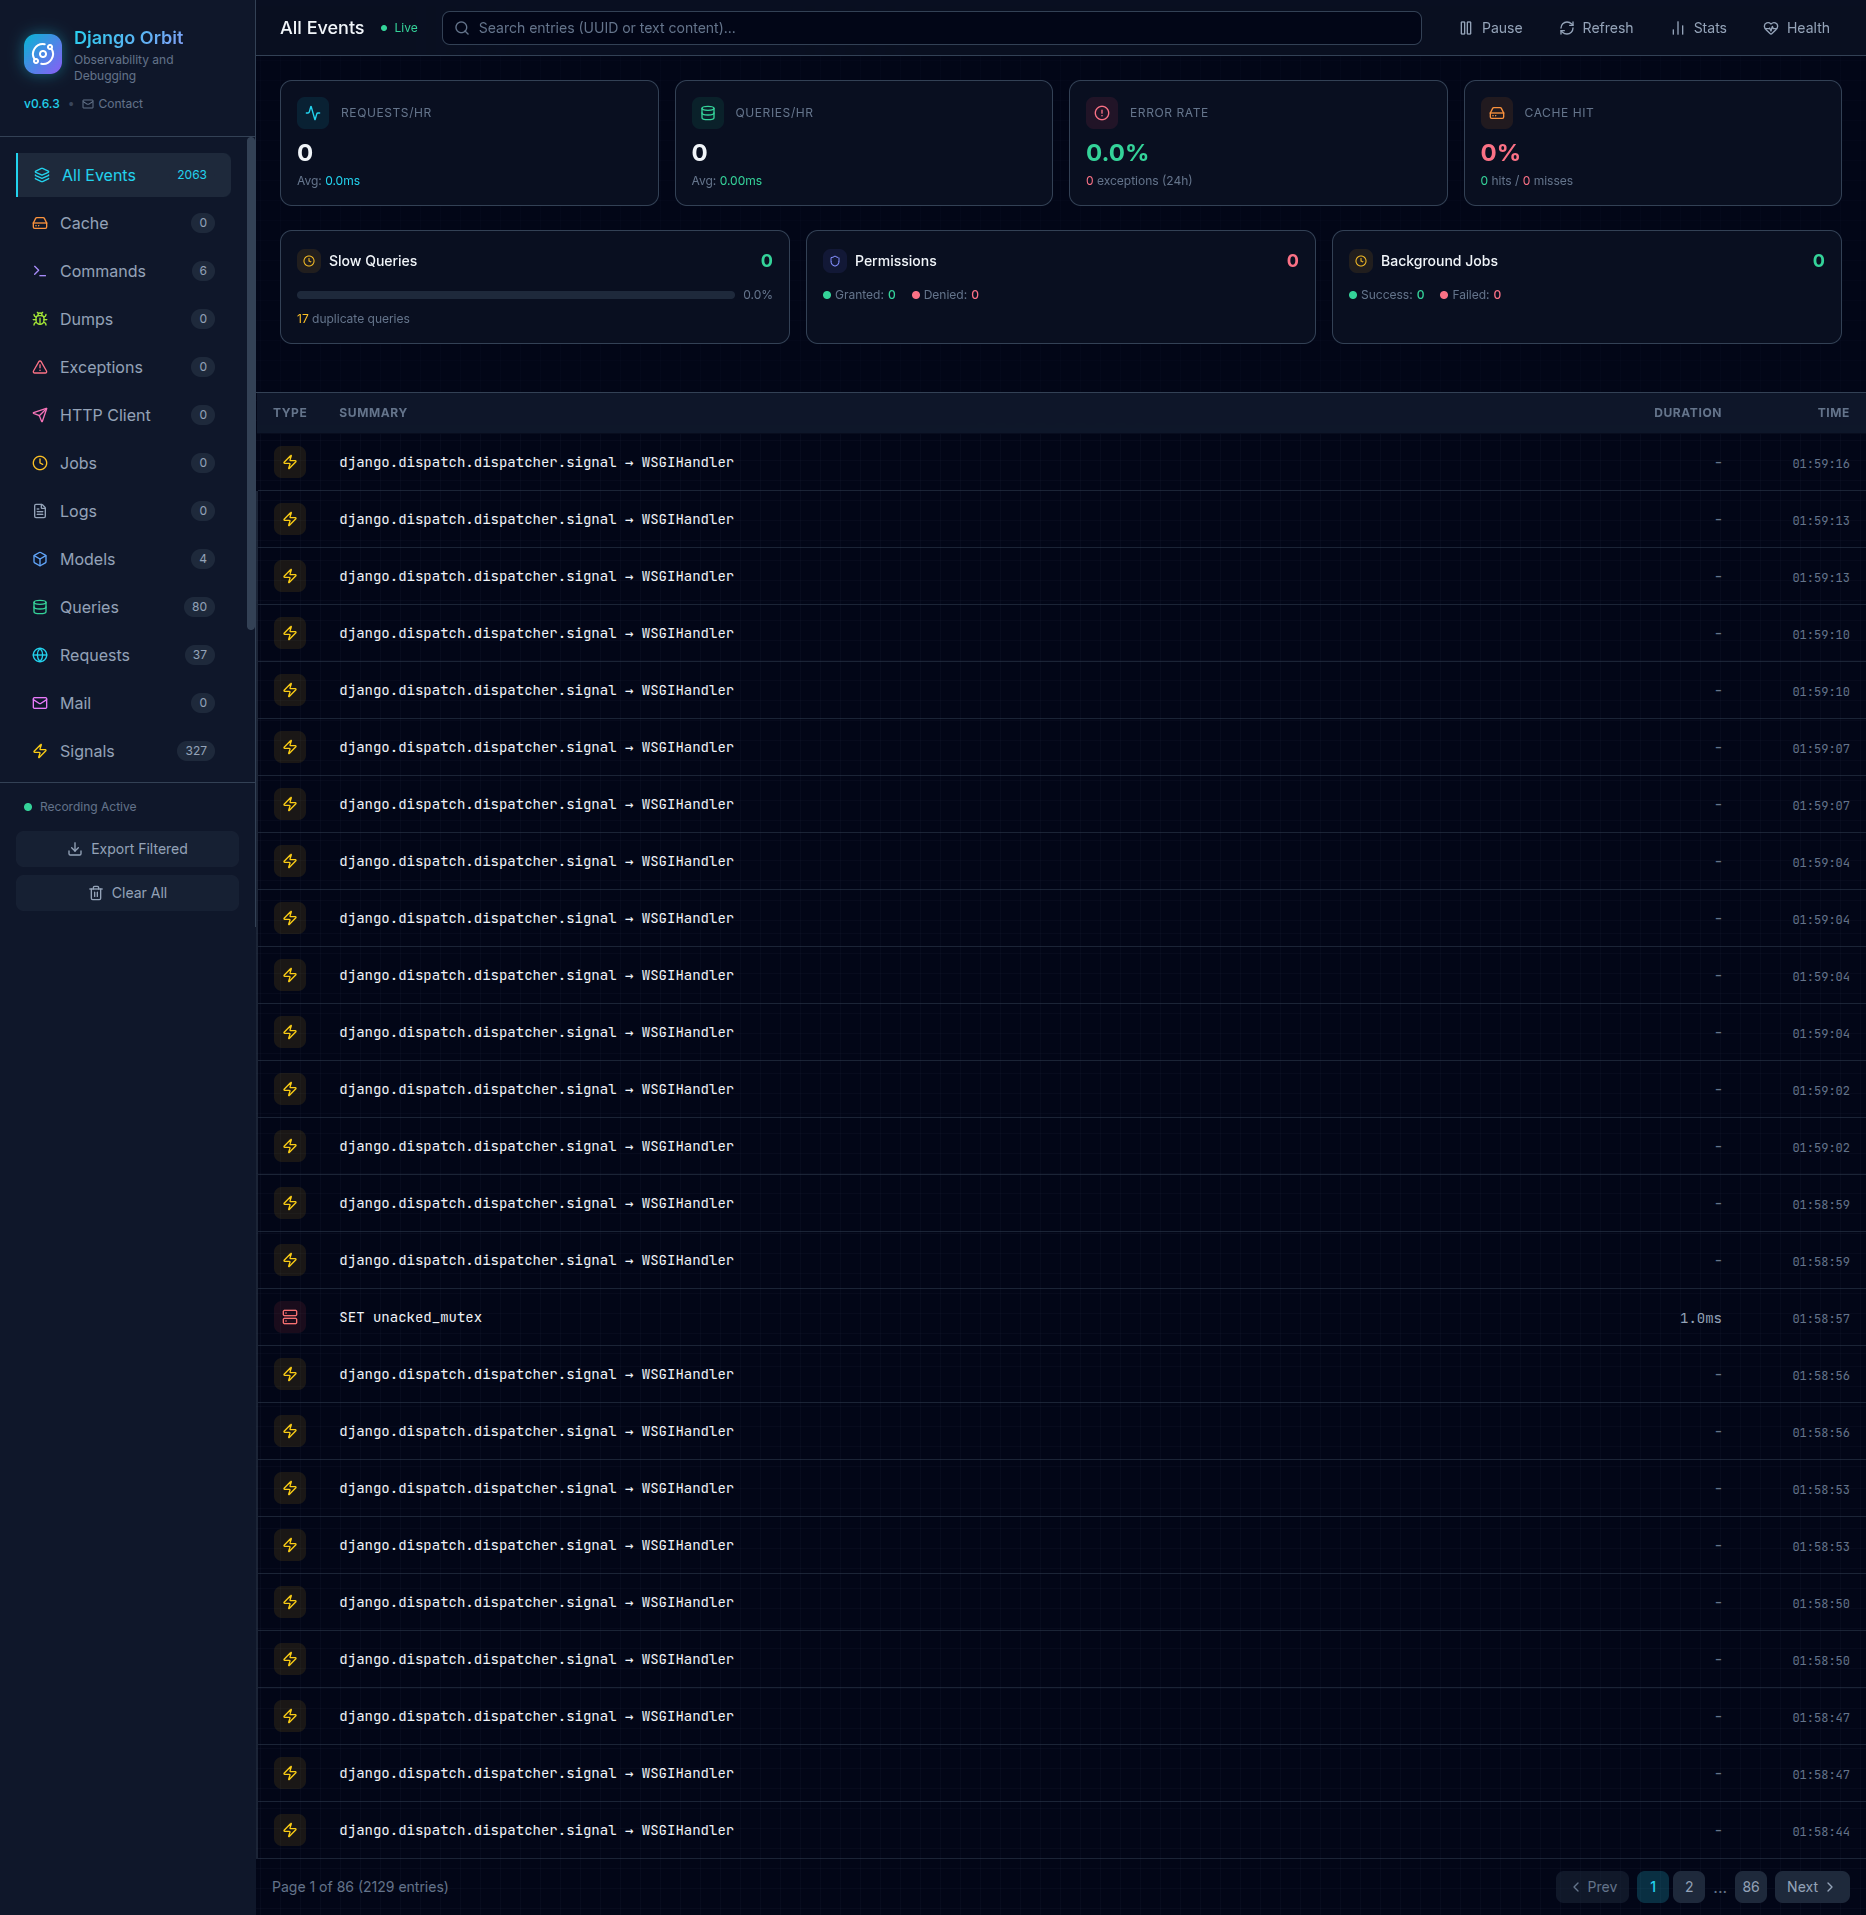This screenshot has width=1866, height=1915.
Task: Click the Requests/hr pulse icon
Action: tap(313, 113)
